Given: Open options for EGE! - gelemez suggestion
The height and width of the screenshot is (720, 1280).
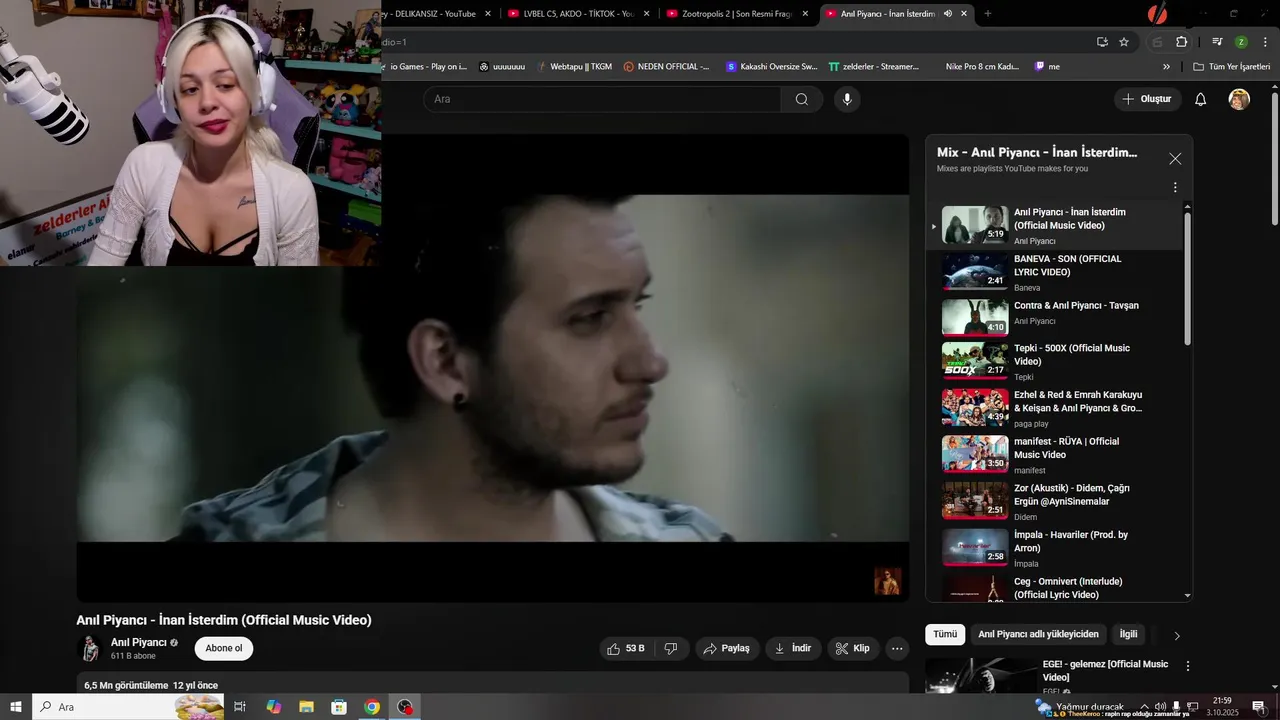Looking at the screenshot, I should [1188, 666].
